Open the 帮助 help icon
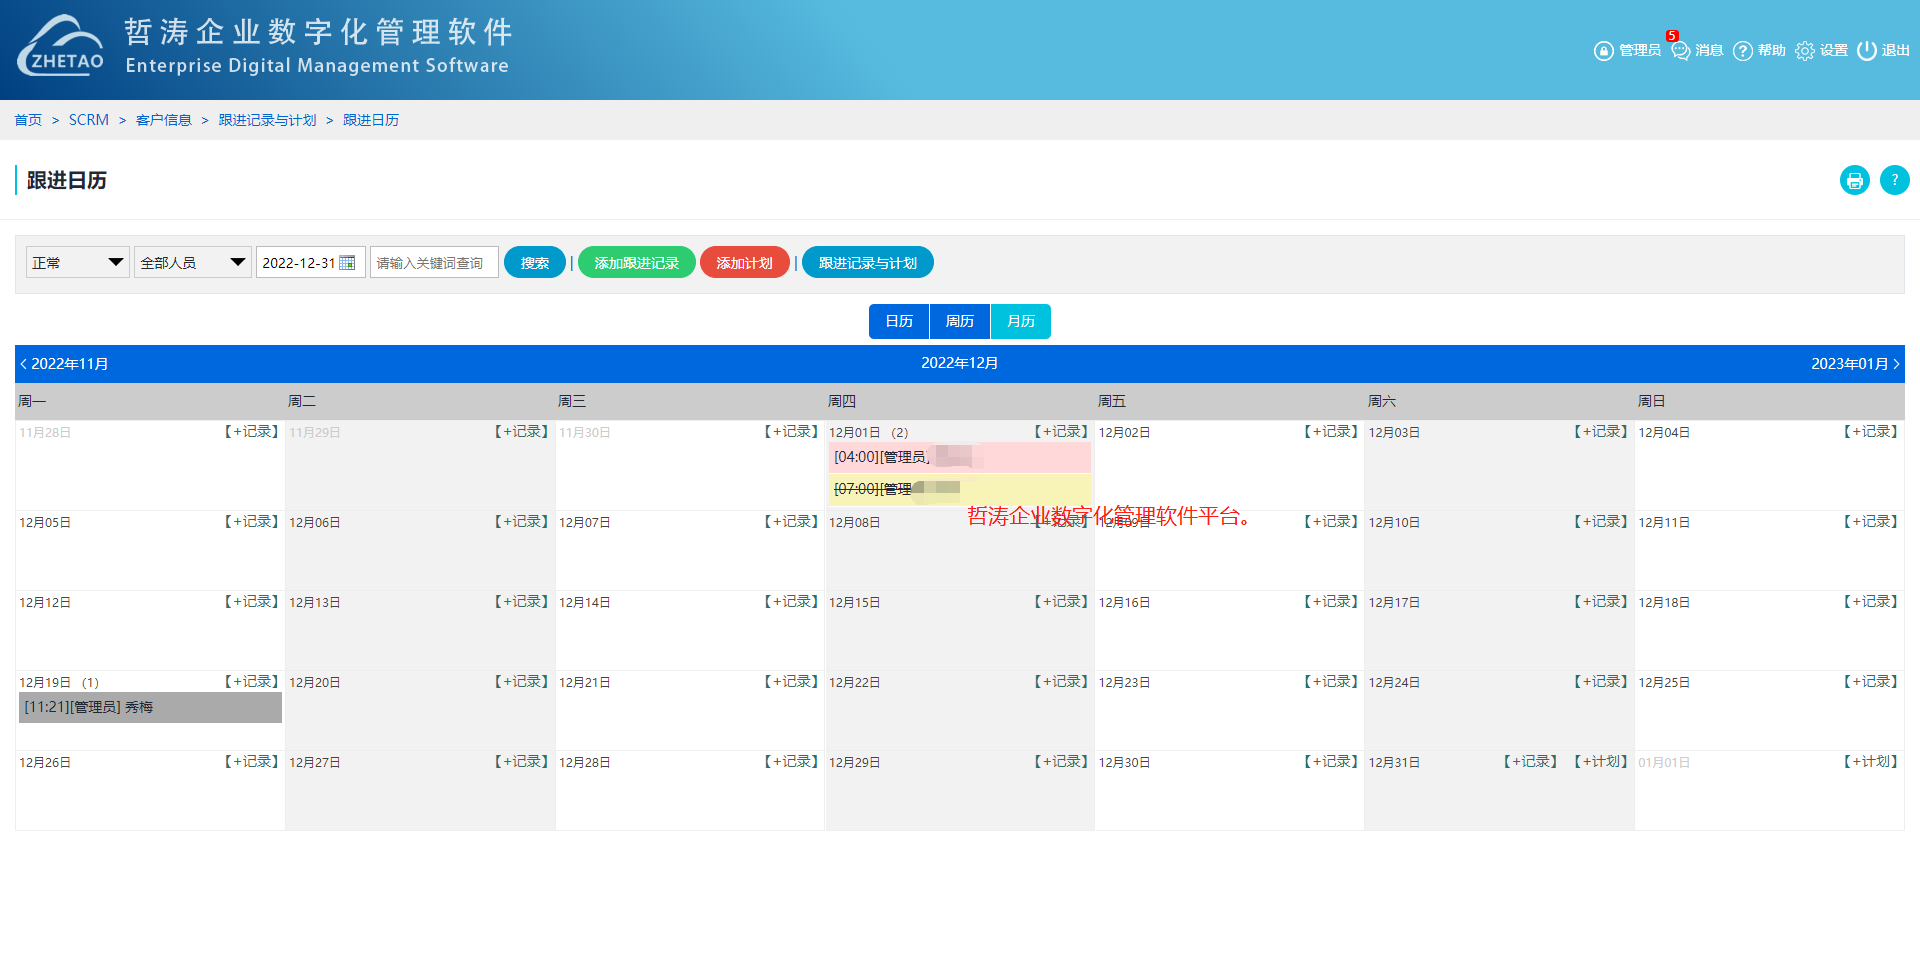The height and width of the screenshot is (969, 1920). tap(1743, 51)
